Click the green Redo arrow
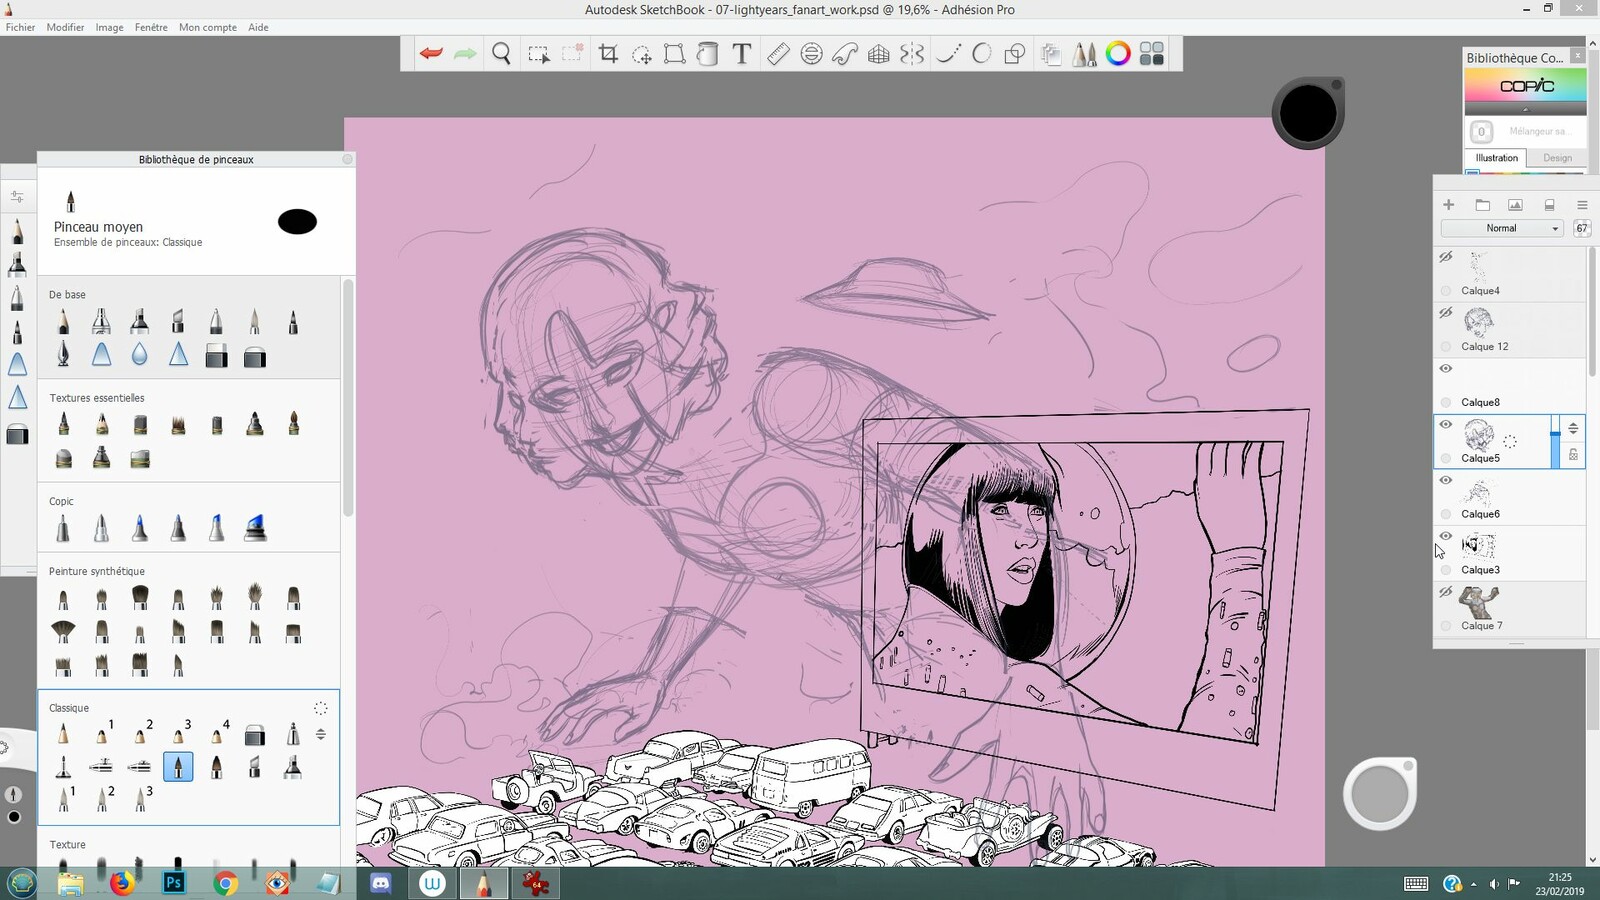 [465, 53]
